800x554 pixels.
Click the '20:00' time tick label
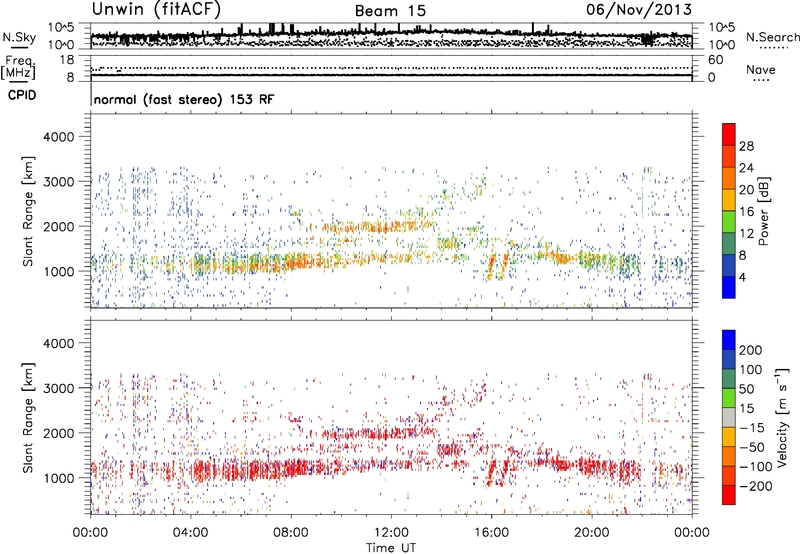coord(591,533)
